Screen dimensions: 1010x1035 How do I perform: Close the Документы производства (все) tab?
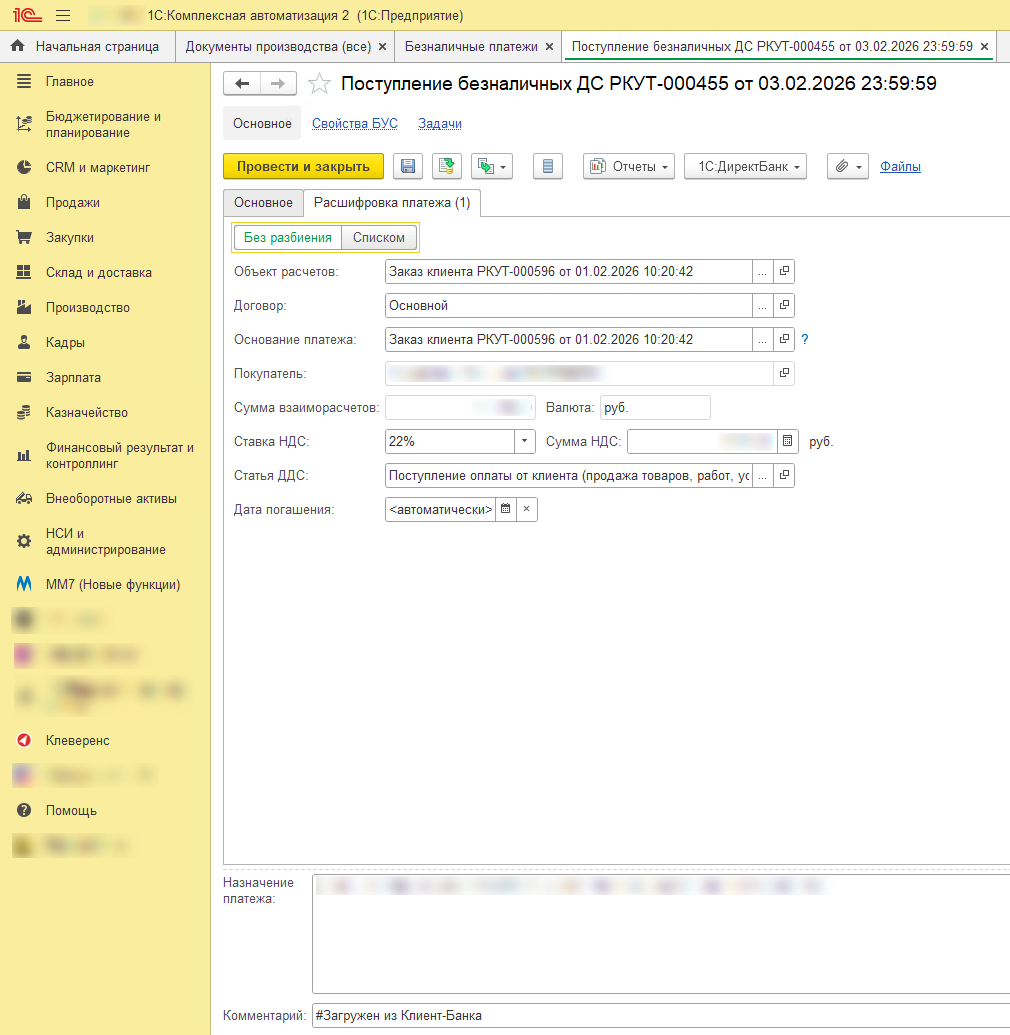coord(382,47)
